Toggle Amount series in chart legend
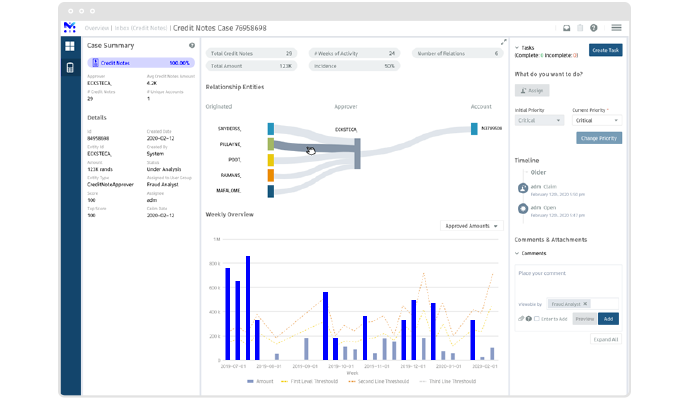Image resolution: width=690 pixels, height=400 pixels. tap(260, 381)
